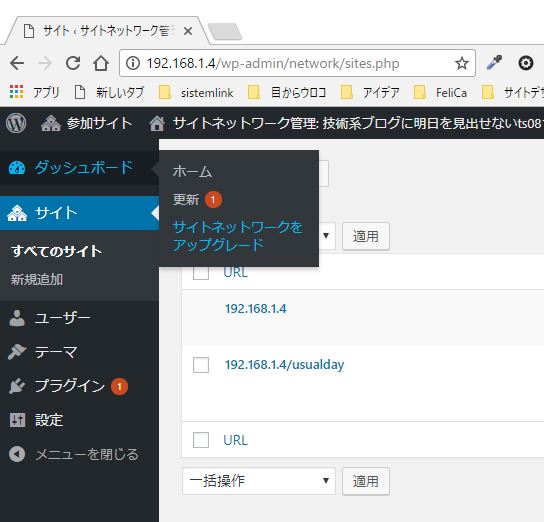Click the 更新 count badge in flyout
The height and width of the screenshot is (522, 544).
click(x=213, y=199)
